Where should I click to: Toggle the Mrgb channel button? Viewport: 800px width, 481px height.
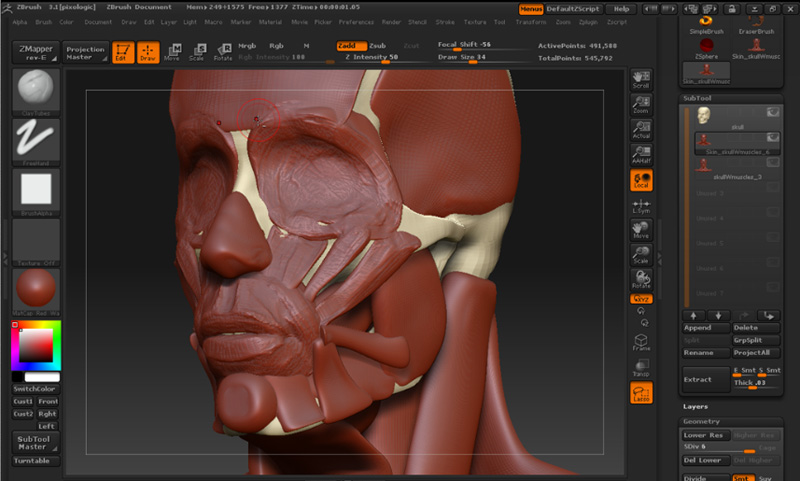(x=247, y=45)
